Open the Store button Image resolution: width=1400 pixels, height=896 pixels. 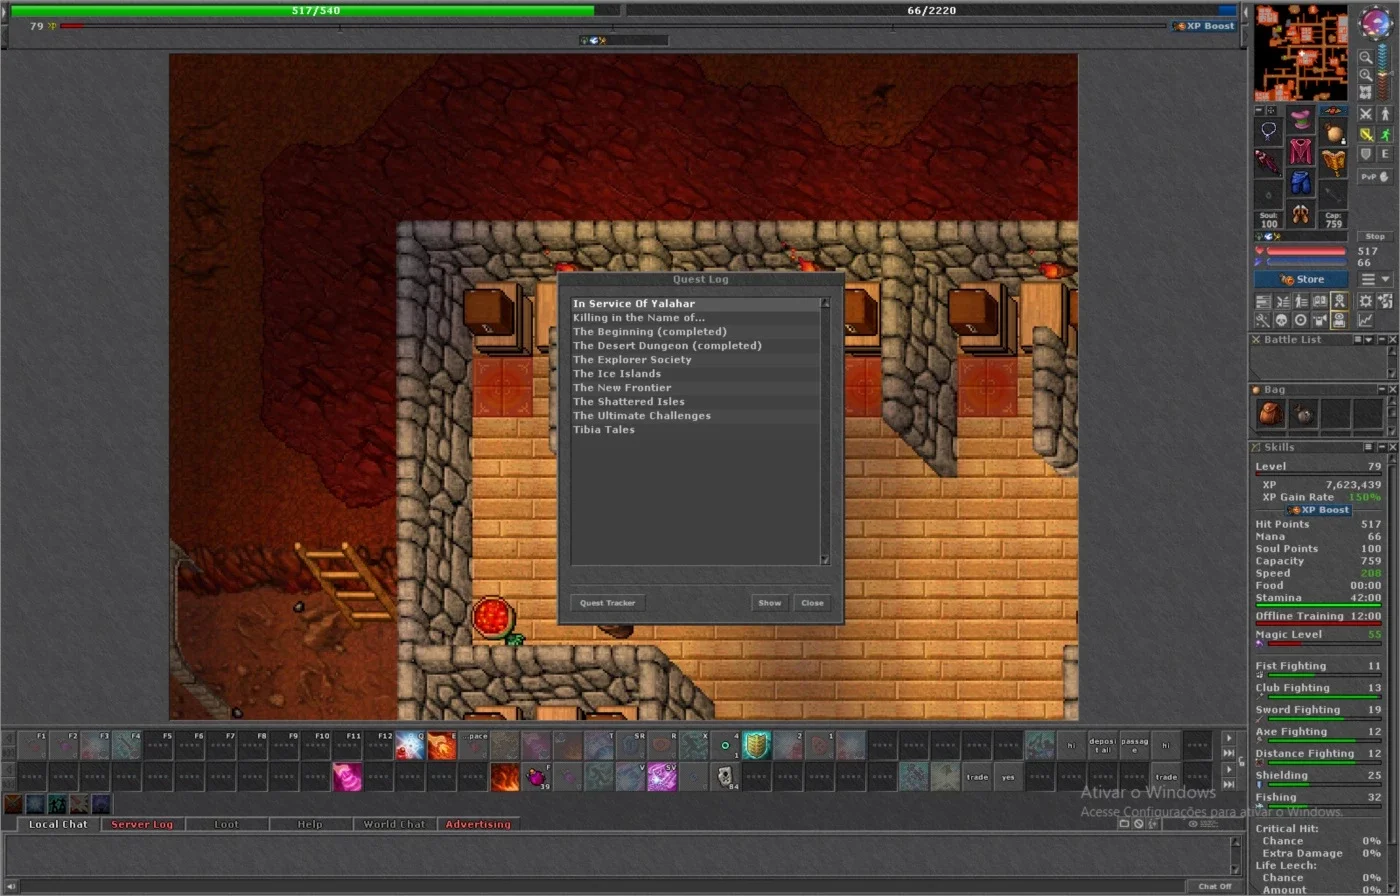[1301, 280]
